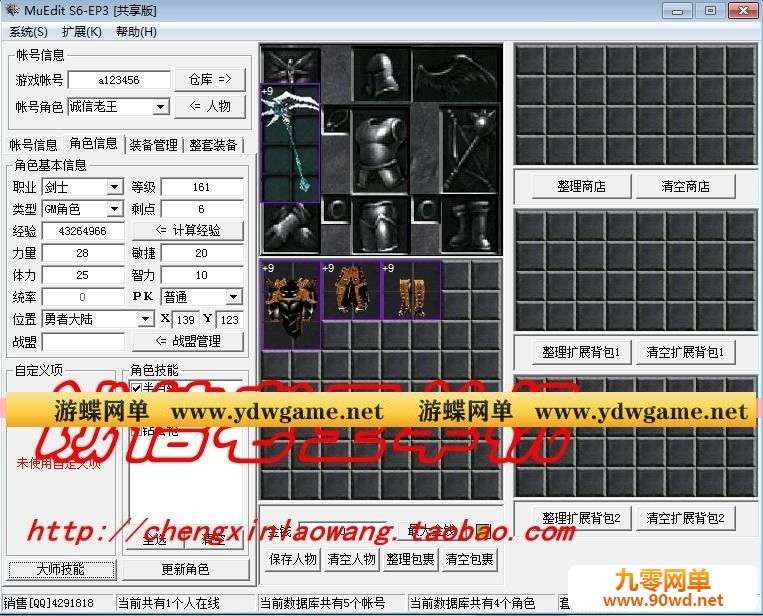Click the ring slot left of pants
This screenshot has width=763, height=616.
[336, 210]
